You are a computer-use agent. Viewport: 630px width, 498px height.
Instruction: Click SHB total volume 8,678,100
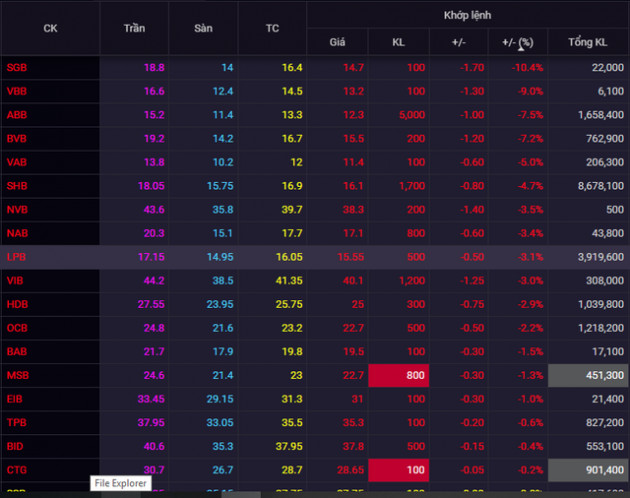(601, 186)
